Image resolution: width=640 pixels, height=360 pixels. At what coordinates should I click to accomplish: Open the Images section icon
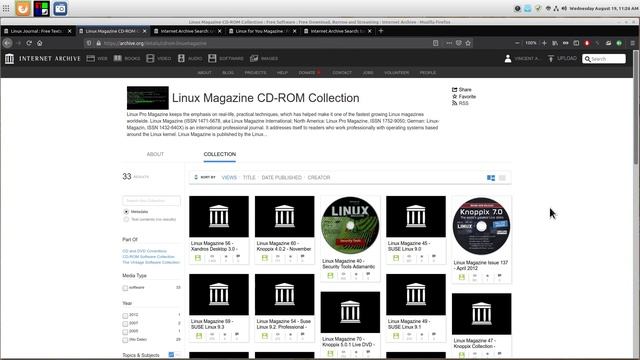point(254,58)
